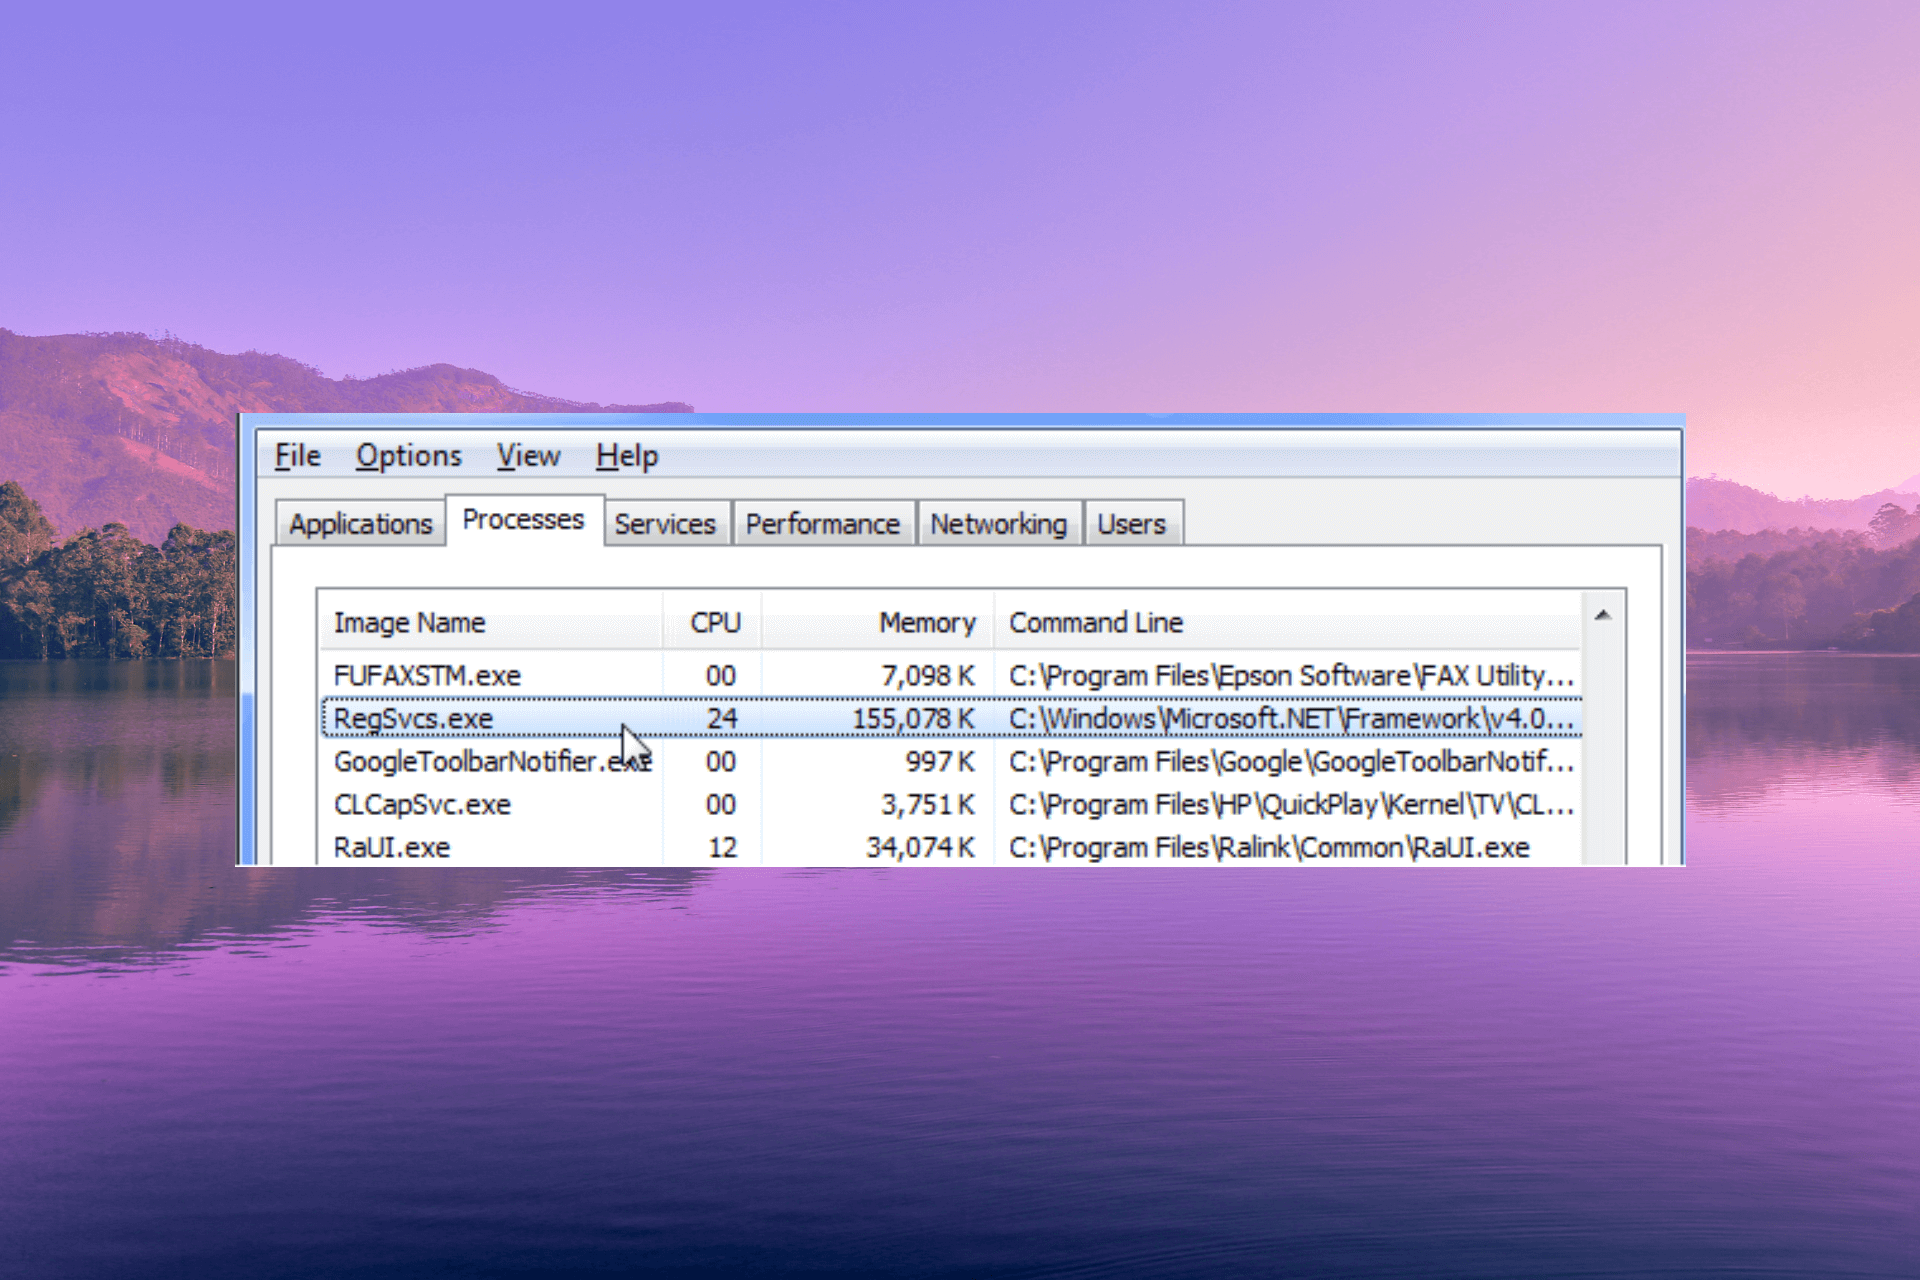
Task: Open the View menu
Action: click(528, 456)
